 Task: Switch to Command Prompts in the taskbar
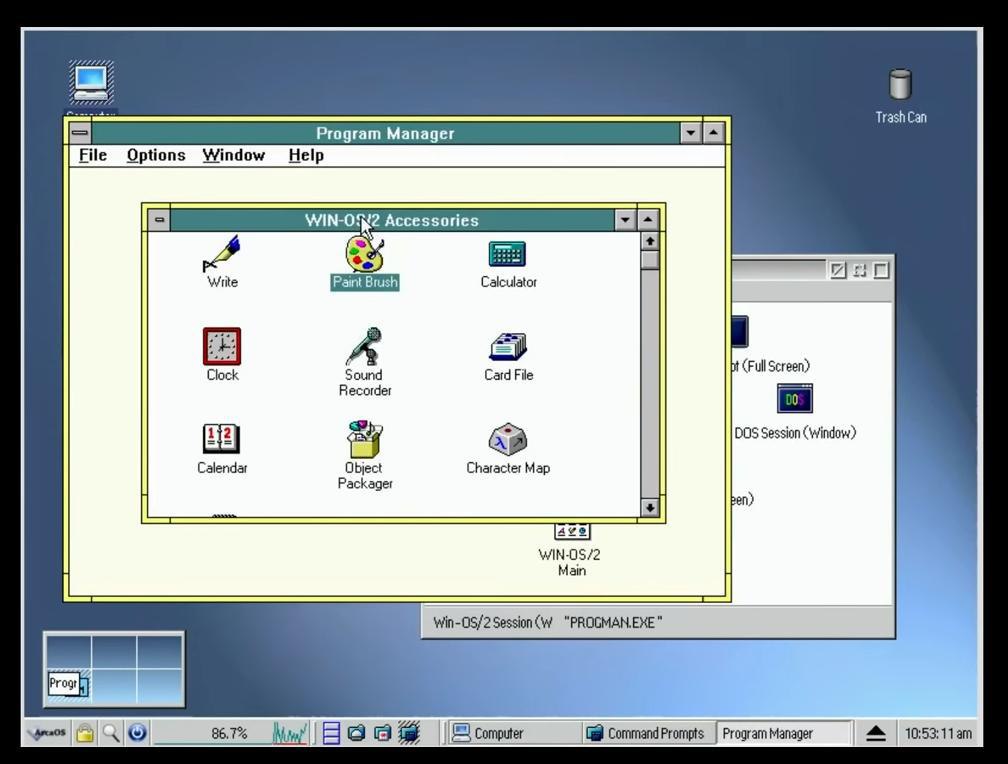coord(647,733)
